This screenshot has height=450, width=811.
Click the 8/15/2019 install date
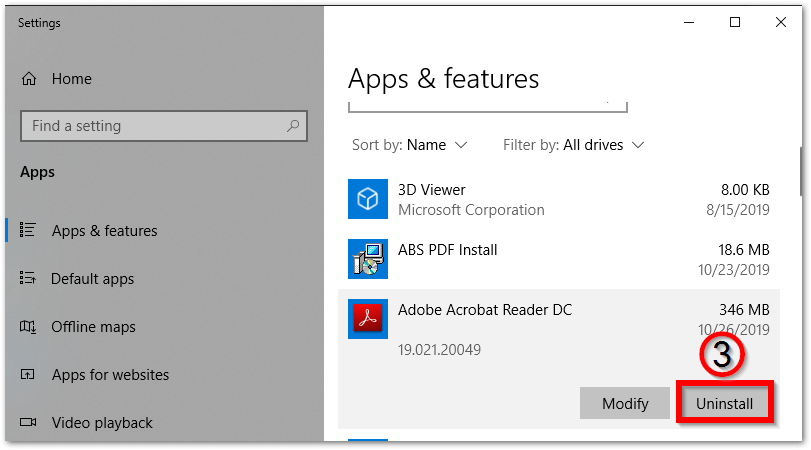click(x=738, y=210)
